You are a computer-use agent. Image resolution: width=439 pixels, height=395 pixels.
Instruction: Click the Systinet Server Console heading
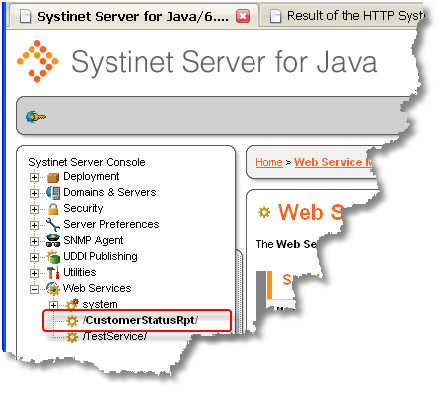[x=87, y=162]
